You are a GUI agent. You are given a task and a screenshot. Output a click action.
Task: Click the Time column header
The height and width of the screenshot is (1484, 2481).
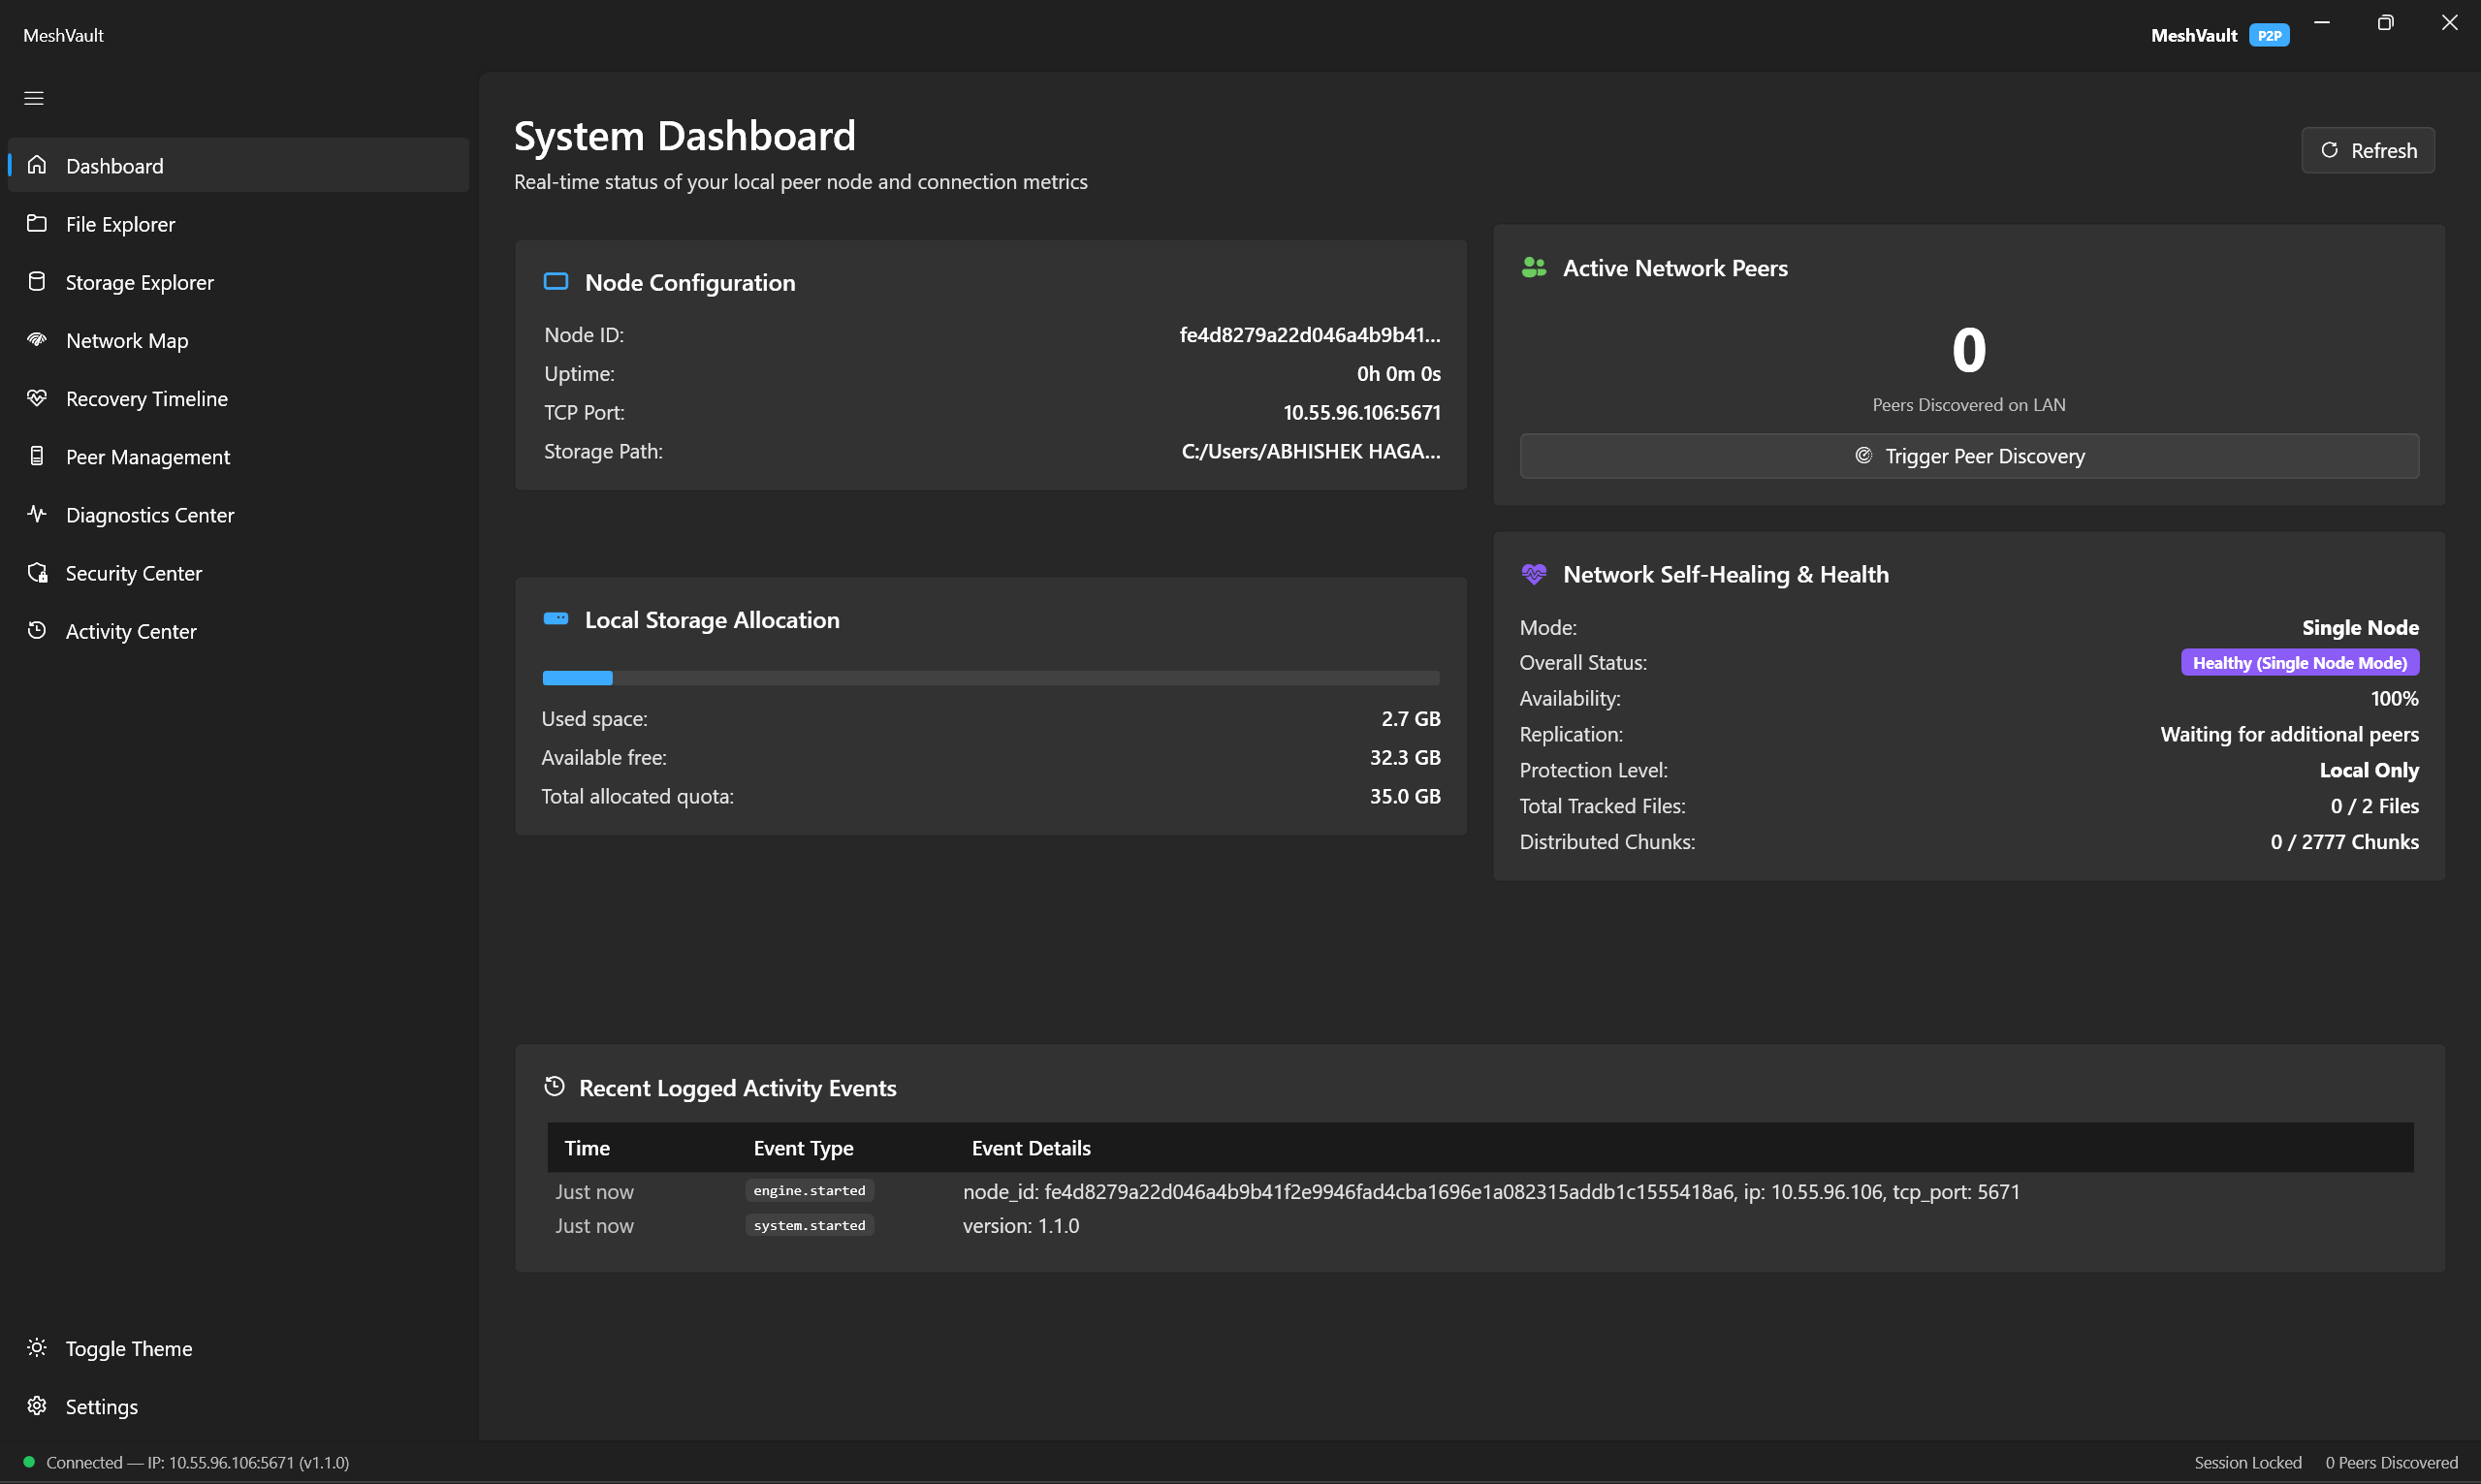(x=587, y=1147)
